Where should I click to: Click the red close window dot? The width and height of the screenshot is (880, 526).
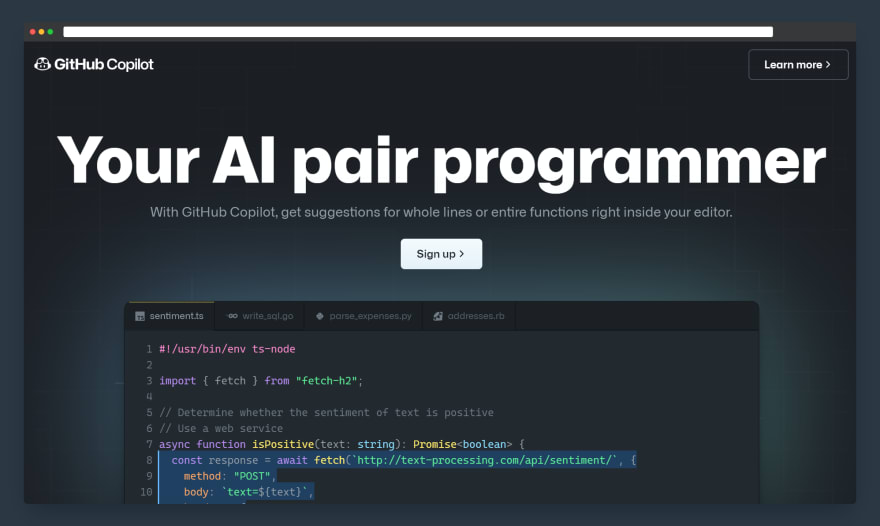[x=33, y=32]
